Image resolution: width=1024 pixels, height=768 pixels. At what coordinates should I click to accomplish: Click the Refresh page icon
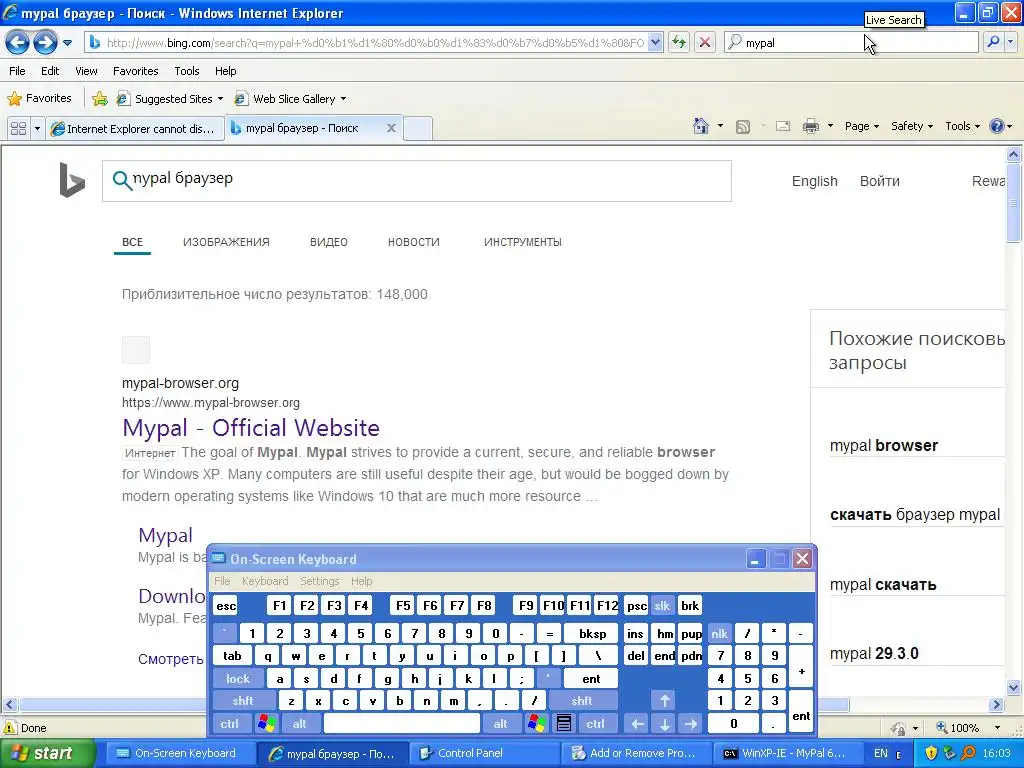(679, 42)
